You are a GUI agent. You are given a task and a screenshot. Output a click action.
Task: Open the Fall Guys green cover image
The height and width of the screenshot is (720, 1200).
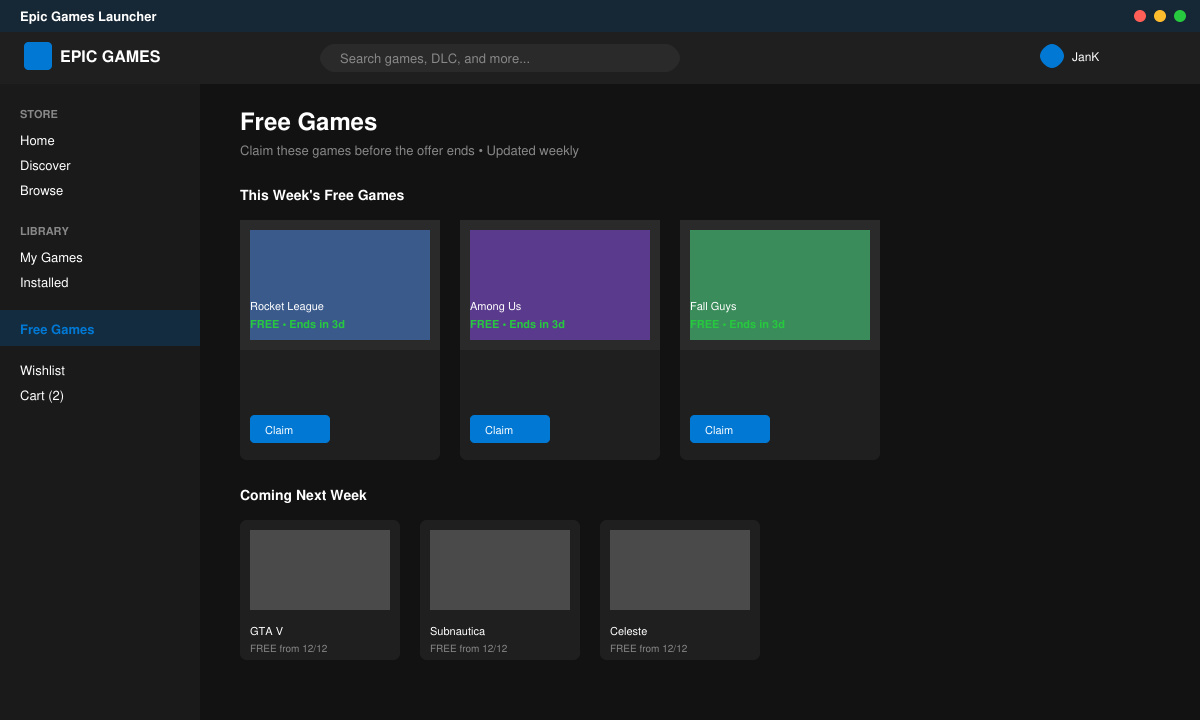click(780, 285)
